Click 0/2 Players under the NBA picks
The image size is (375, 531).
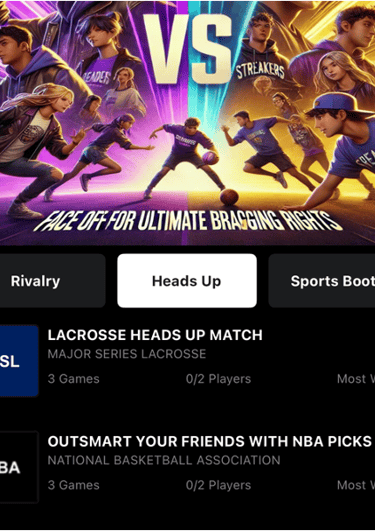tap(218, 485)
